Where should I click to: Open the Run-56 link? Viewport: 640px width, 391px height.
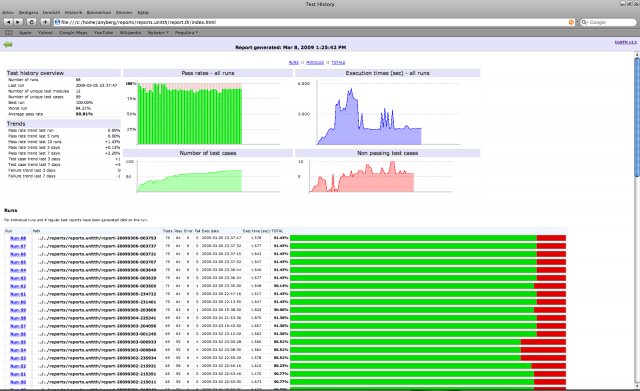[x=18, y=334]
